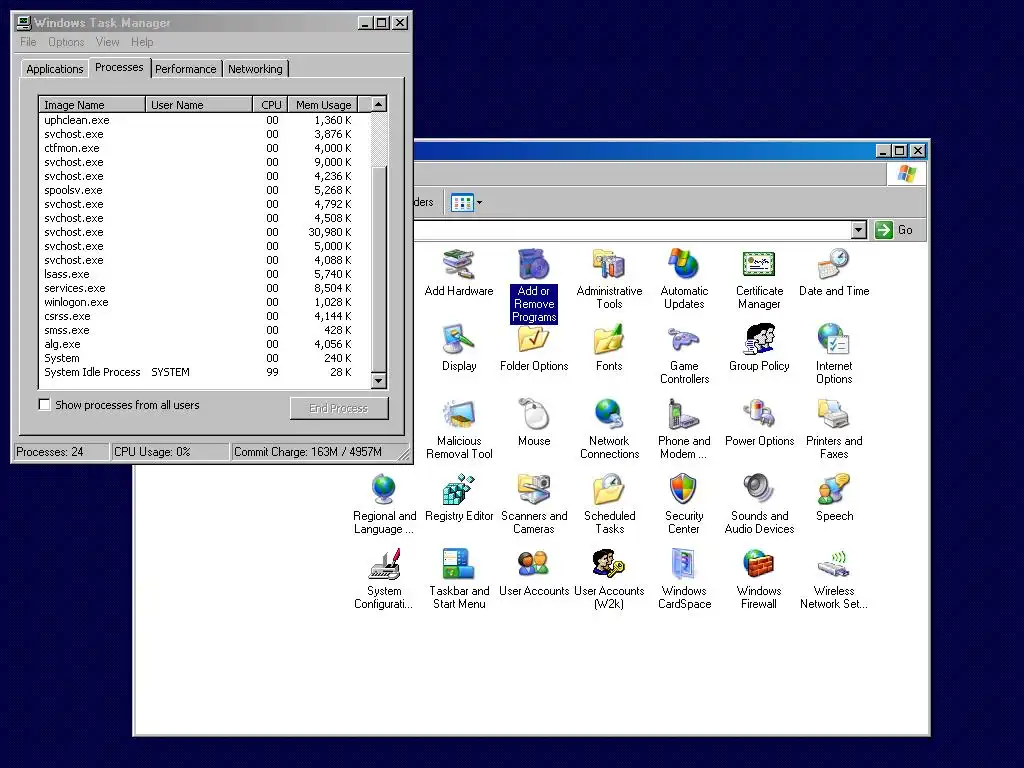Switch to the Performance tab
Viewport: 1024px width, 768px height.
point(185,69)
